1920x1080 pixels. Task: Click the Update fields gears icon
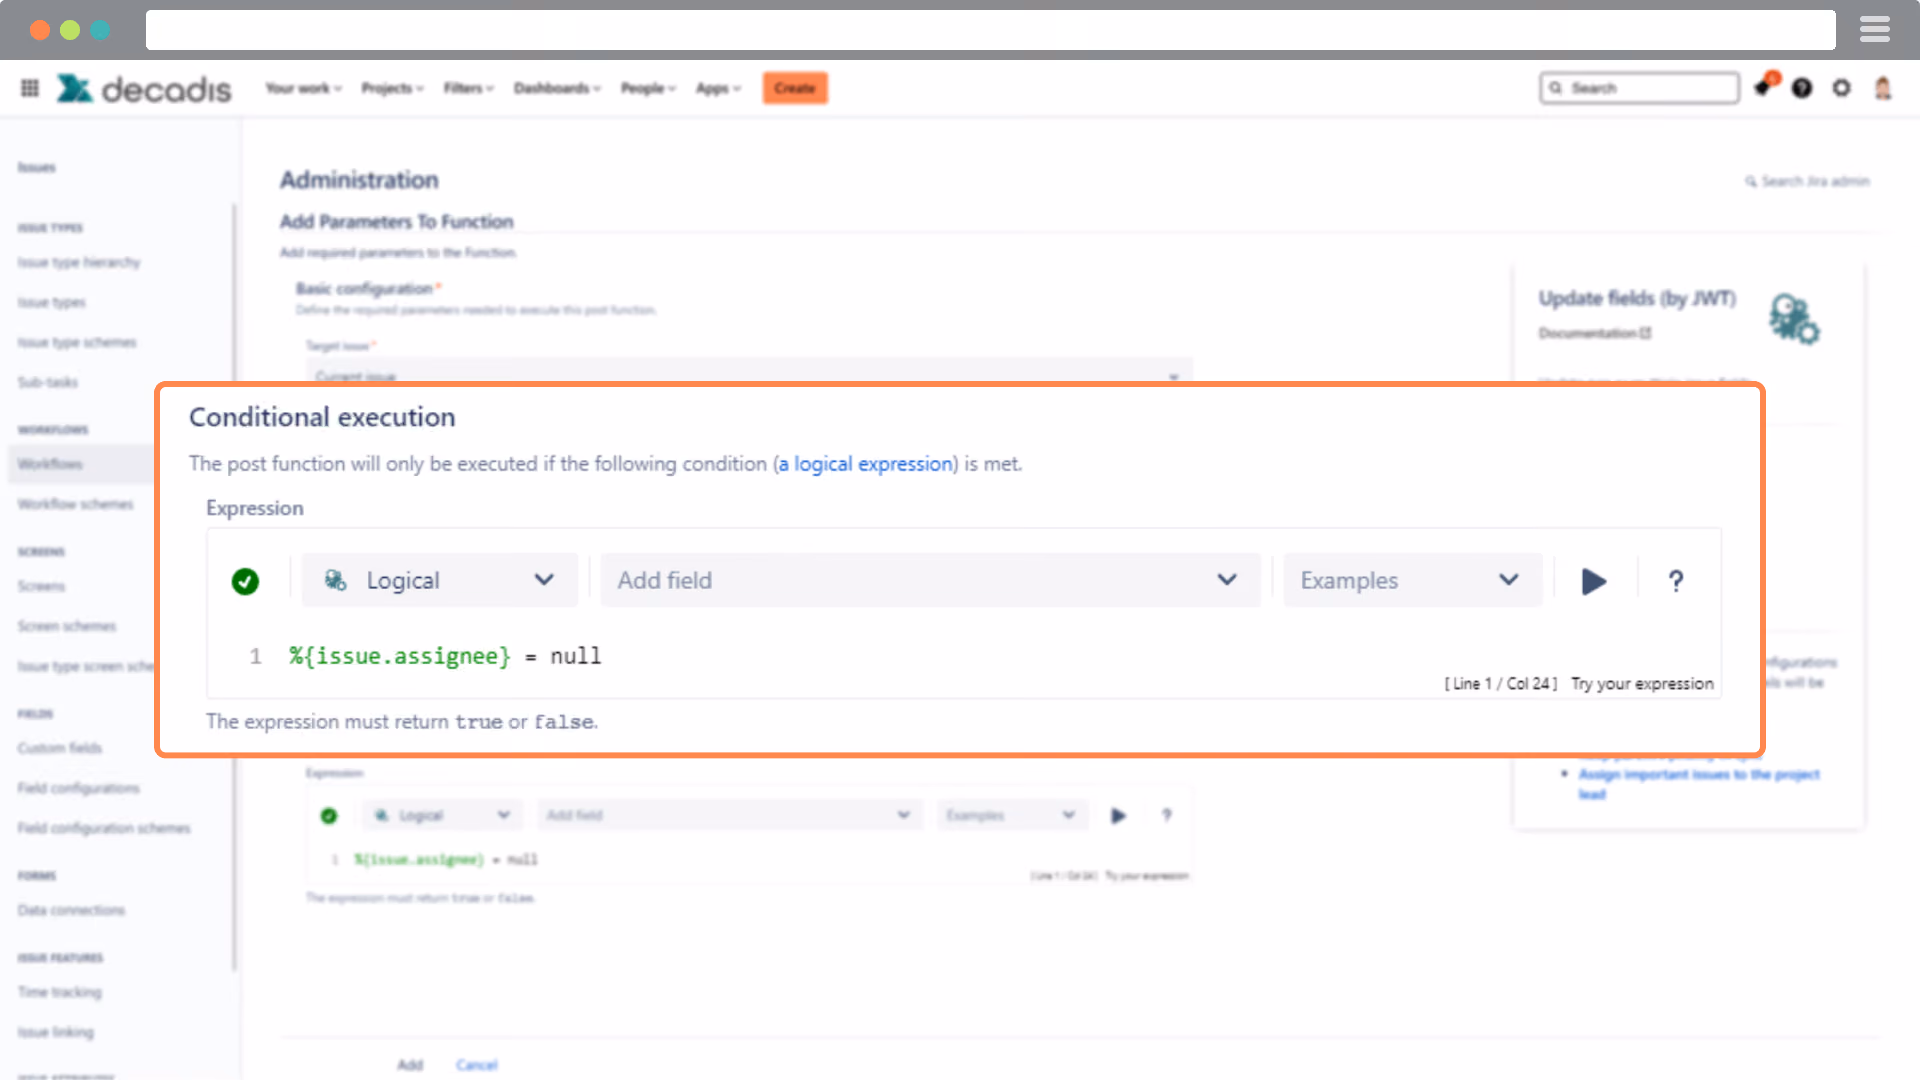1793,319
